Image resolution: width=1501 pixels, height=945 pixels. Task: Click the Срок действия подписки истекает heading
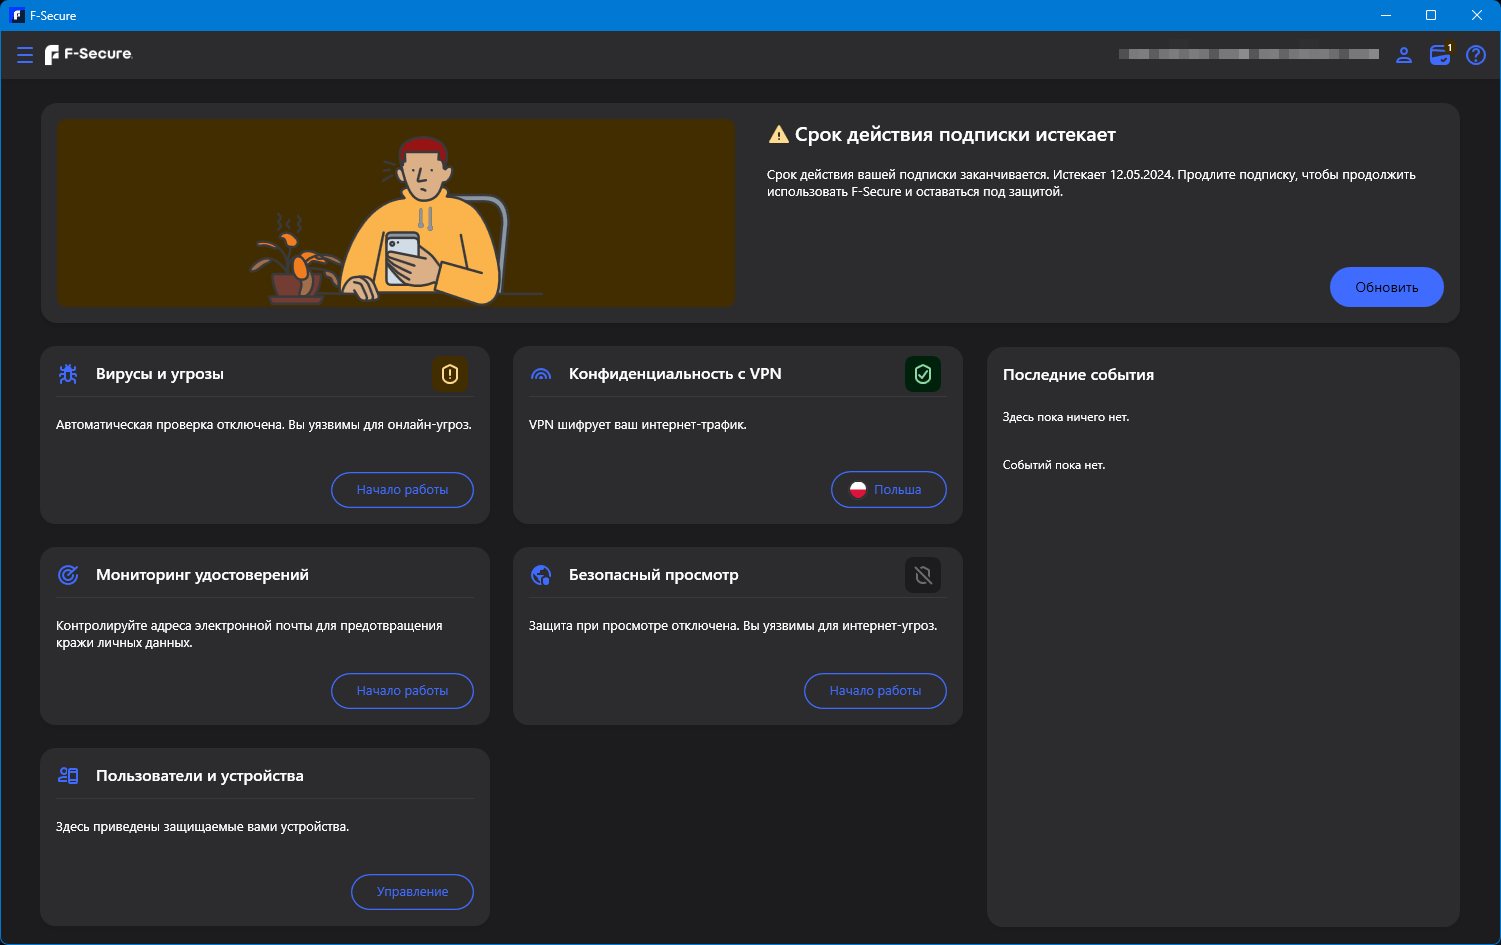click(x=955, y=135)
